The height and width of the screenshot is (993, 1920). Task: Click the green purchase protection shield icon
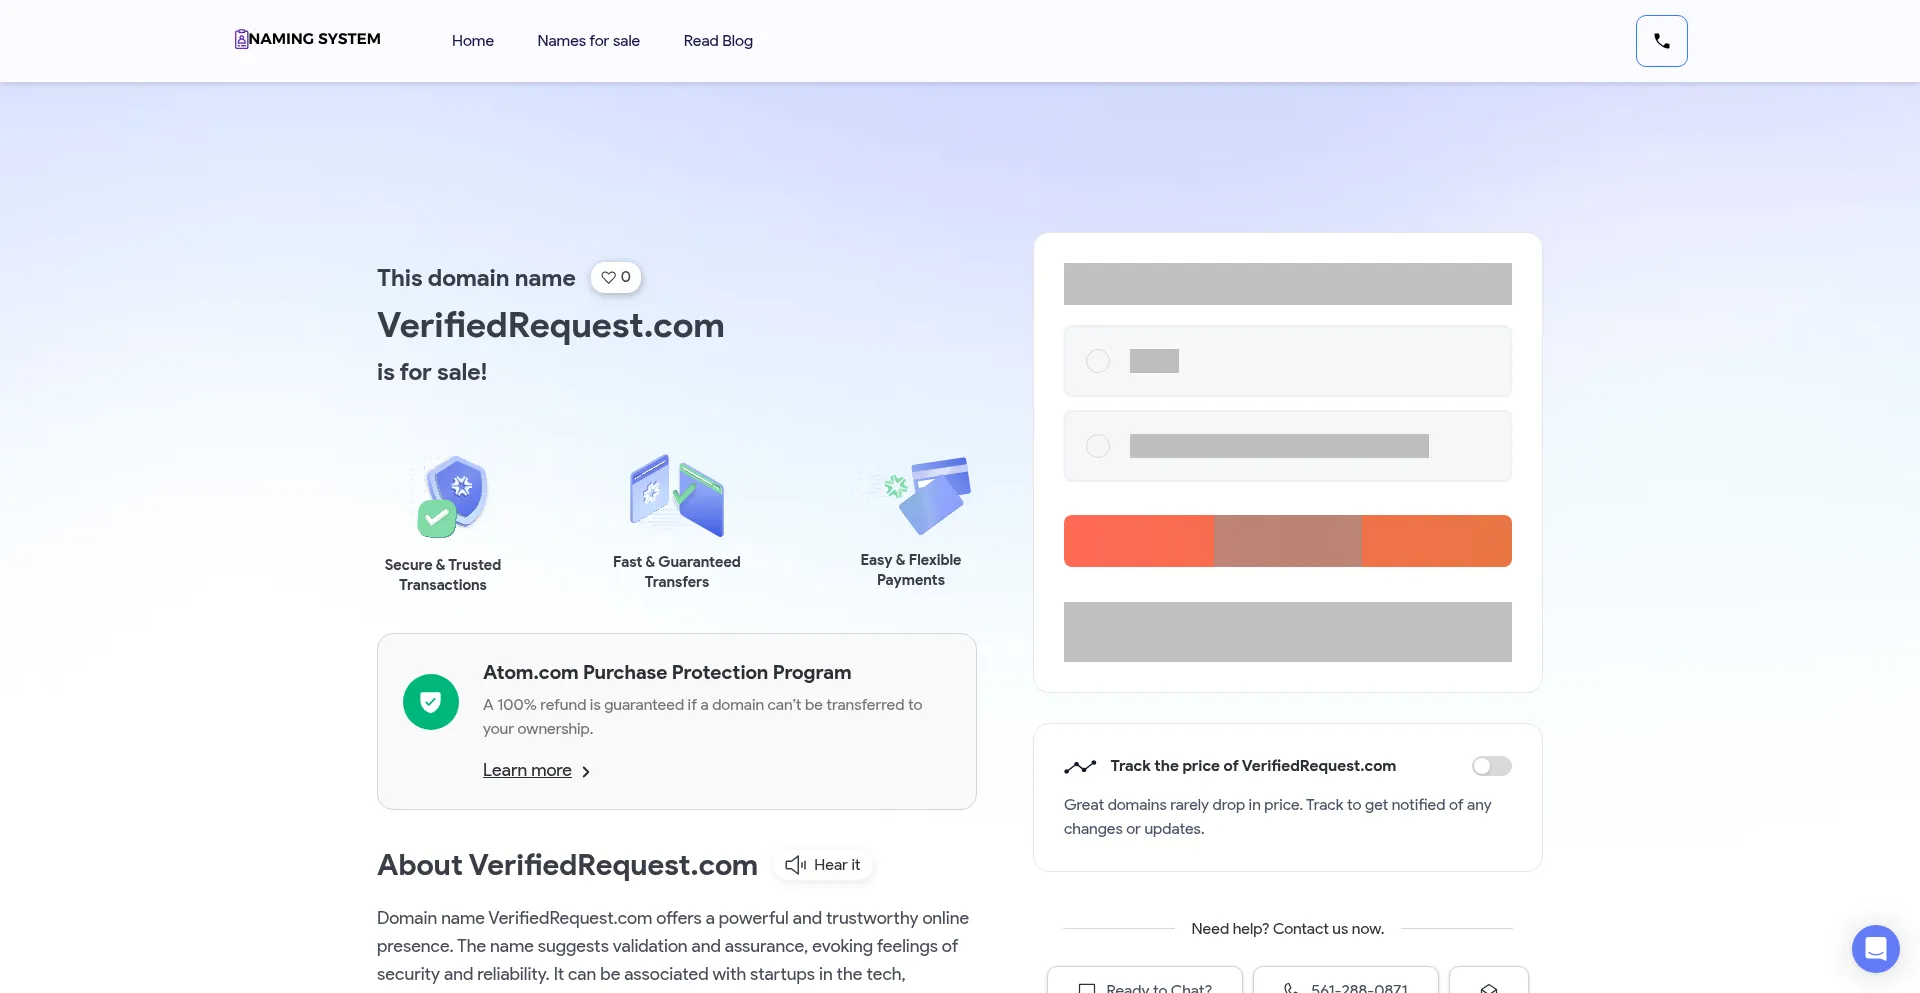(431, 702)
